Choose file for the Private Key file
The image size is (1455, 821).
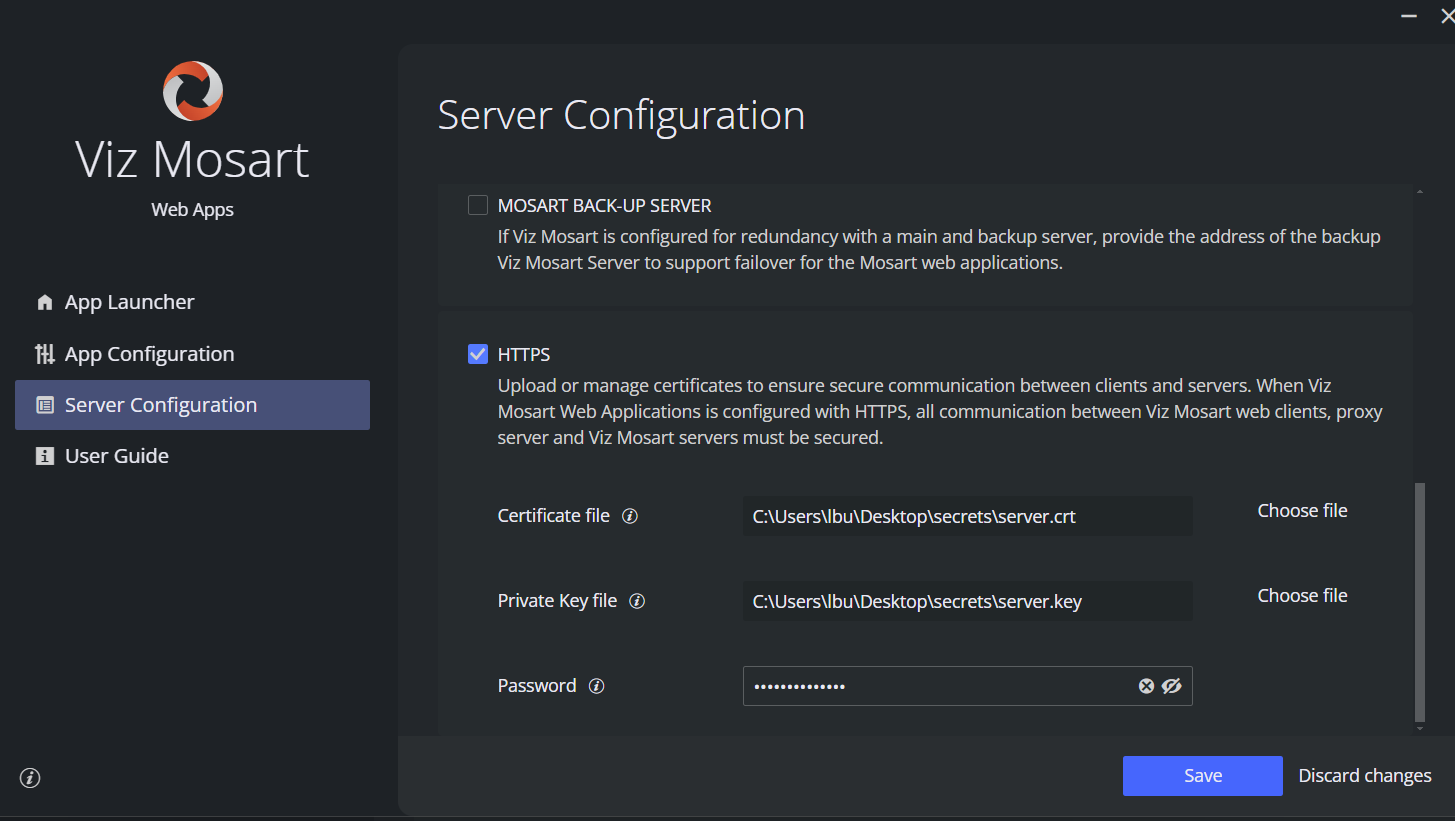click(x=1302, y=596)
